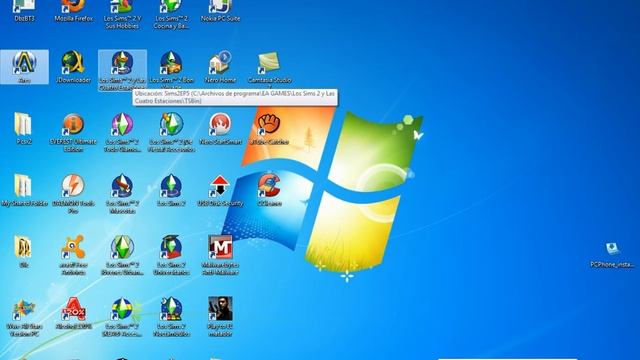Open the Alcohol 120% shortcut
This screenshot has width=640, height=360.
pyautogui.click(x=73, y=313)
